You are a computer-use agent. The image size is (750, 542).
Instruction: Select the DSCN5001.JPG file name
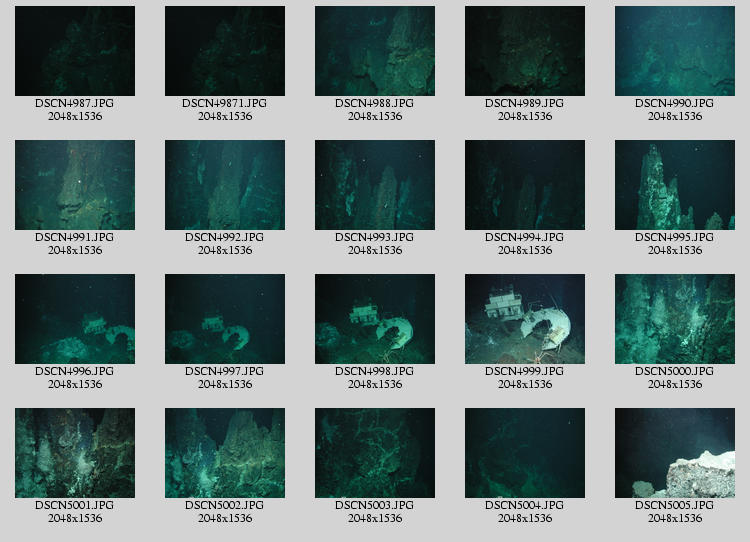tap(75, 505)
